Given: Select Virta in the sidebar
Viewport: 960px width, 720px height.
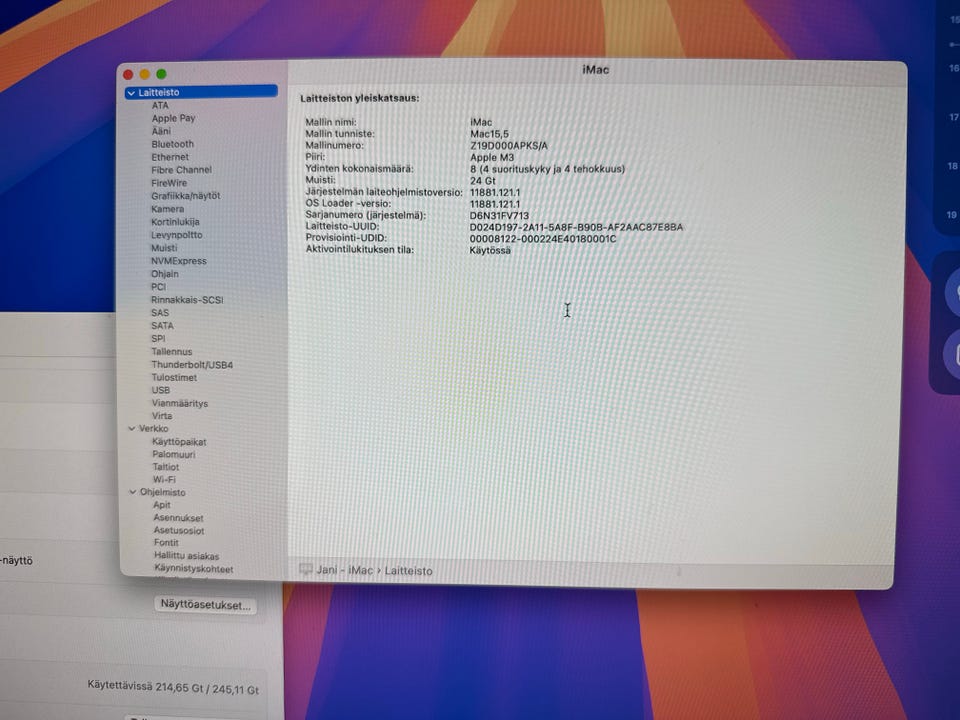Looking at the screenshot, I should click(162, 416).
